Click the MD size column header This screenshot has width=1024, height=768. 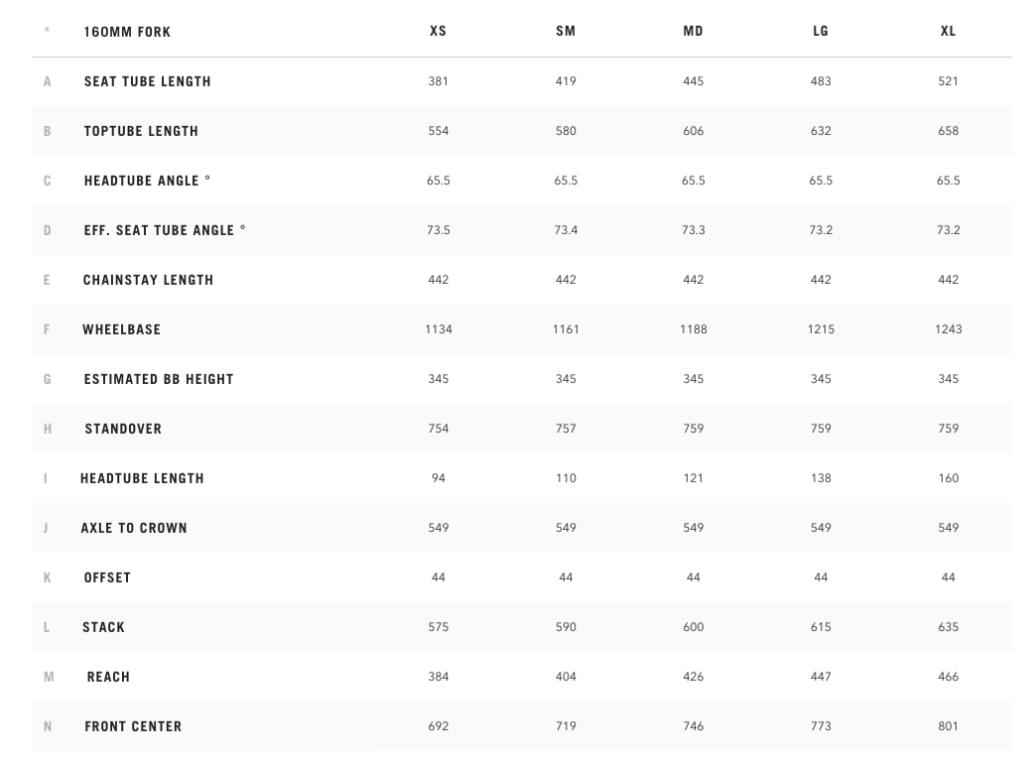[x=693, y=32]
